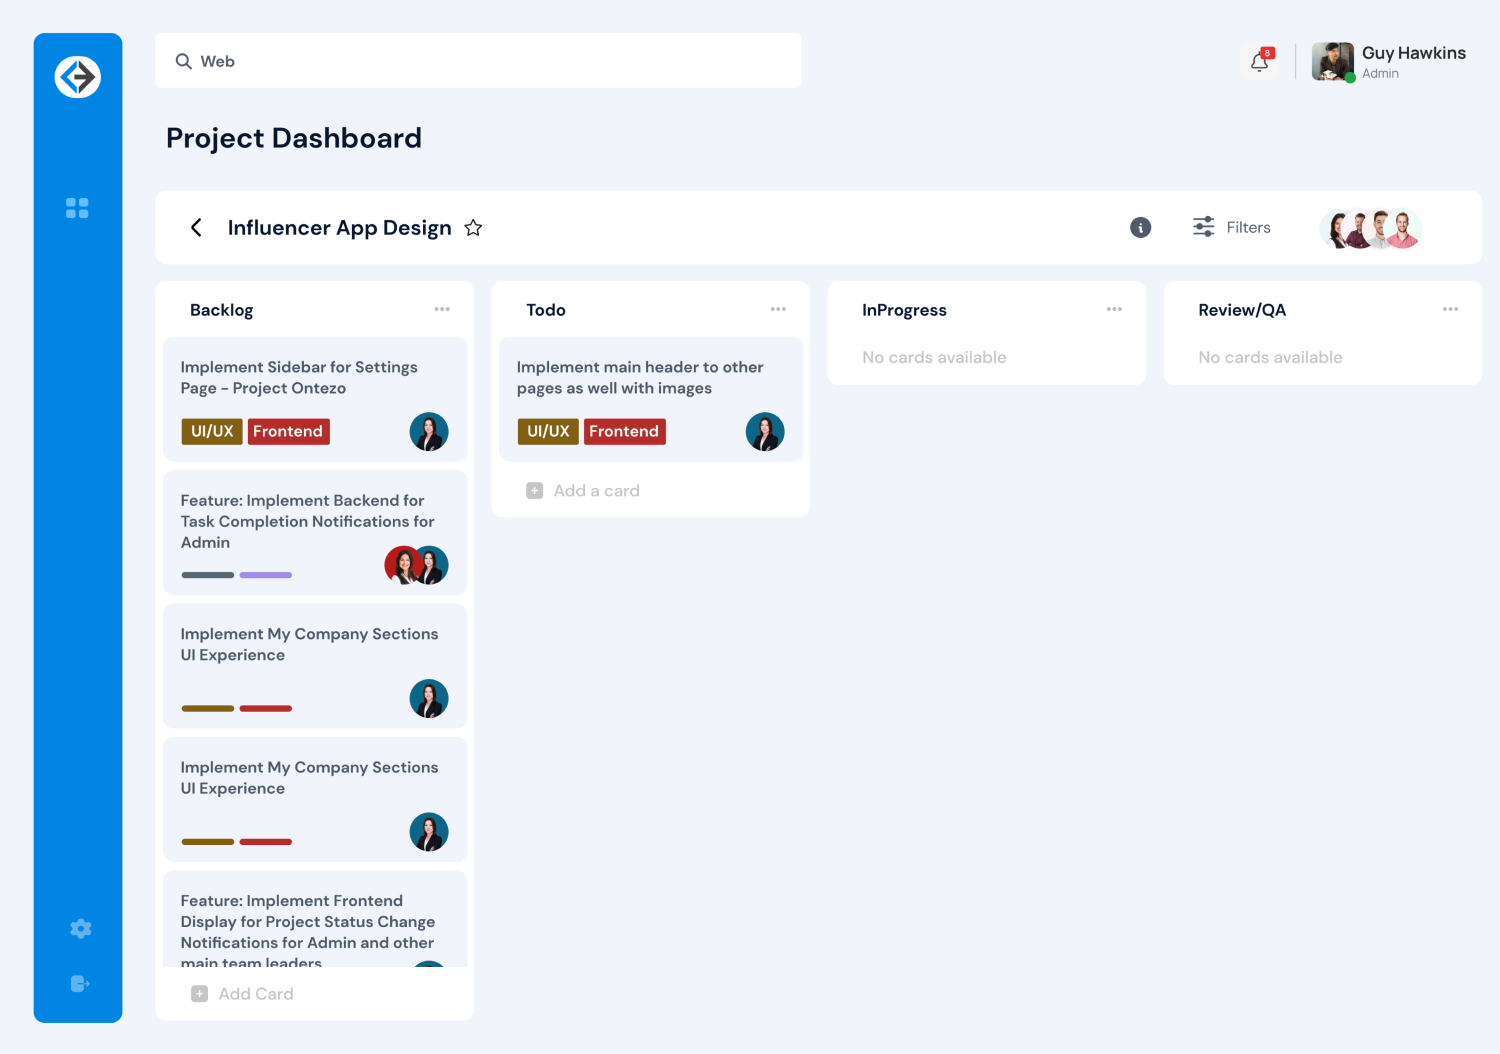Open the Filters panel
The width and height of the screenshot is (1500, 1054).
point(1232,227)
